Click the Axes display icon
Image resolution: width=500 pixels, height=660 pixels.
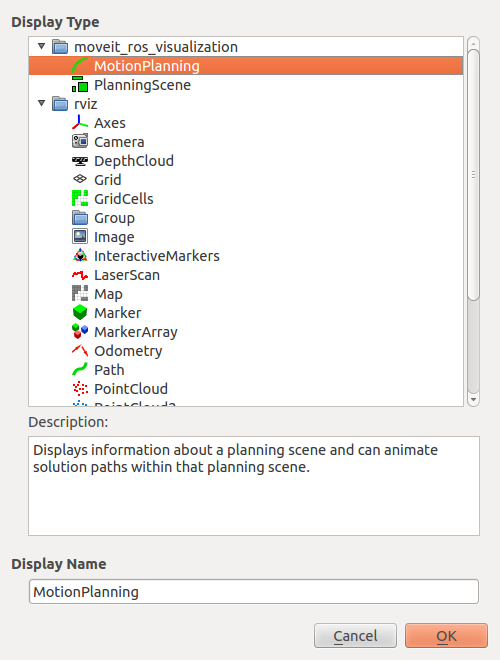[x=80, y=122]
